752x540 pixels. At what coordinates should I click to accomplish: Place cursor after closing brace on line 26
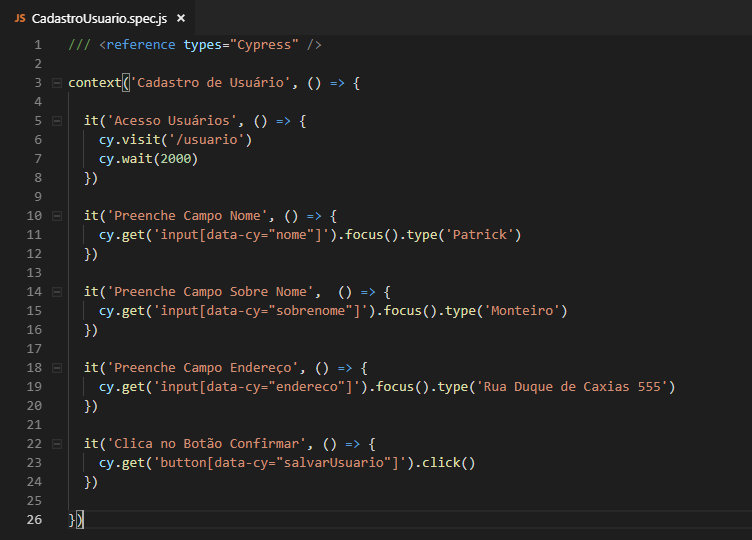click(84, 520)
